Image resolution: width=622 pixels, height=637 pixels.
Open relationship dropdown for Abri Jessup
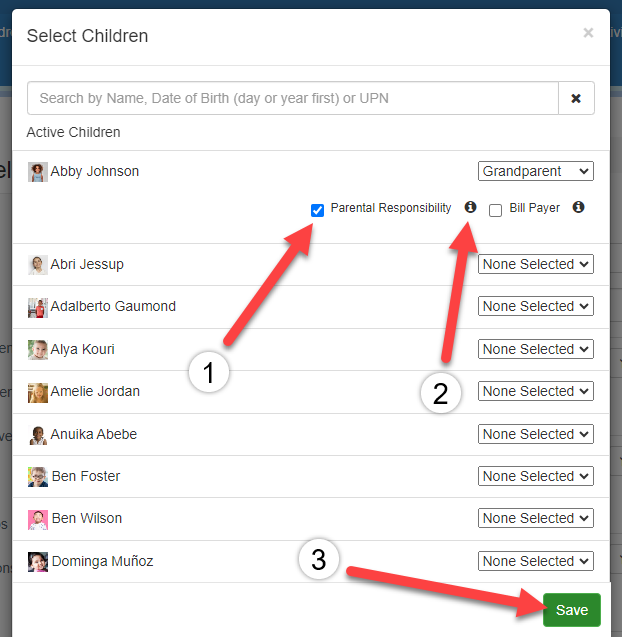[535, 264]
